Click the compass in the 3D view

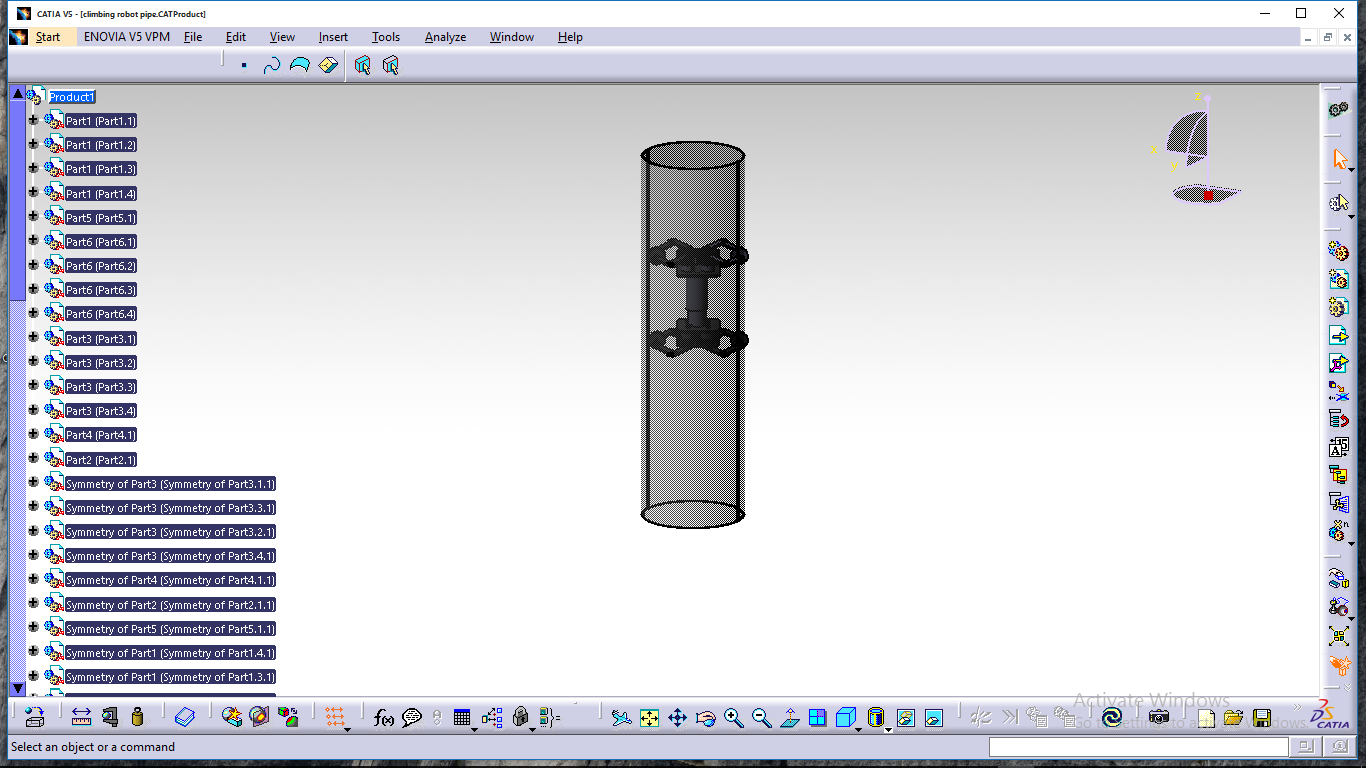pos(1198,148)
